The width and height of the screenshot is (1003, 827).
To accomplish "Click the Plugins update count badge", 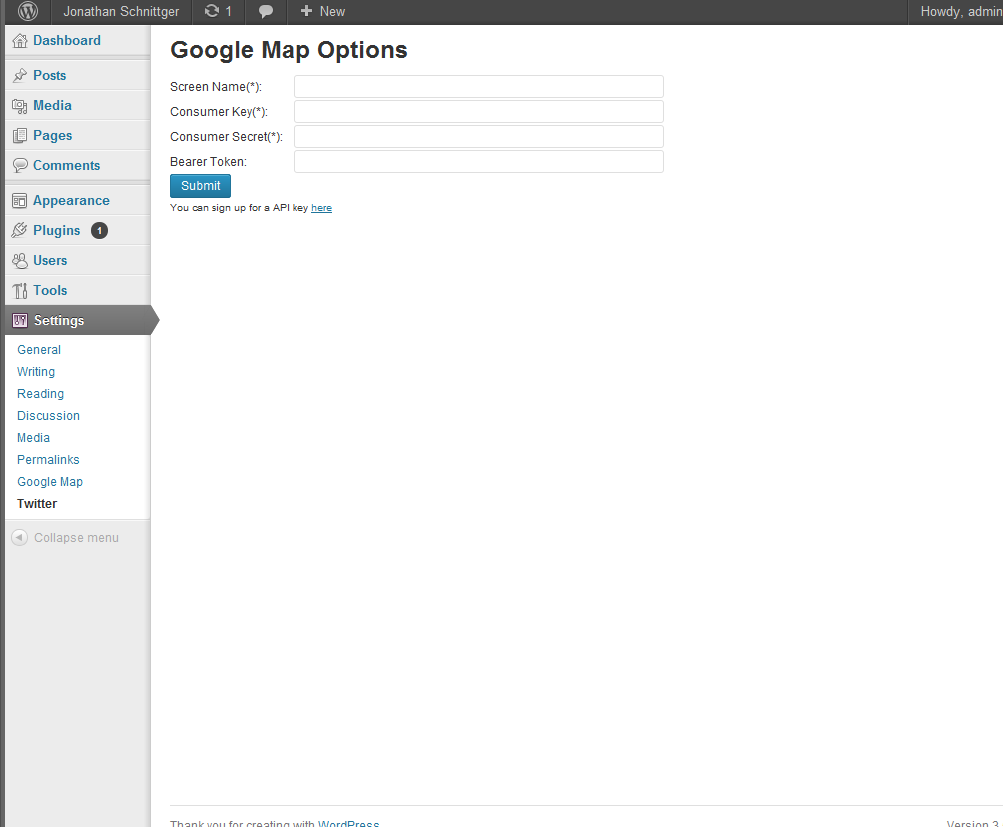I will (99, 230).
